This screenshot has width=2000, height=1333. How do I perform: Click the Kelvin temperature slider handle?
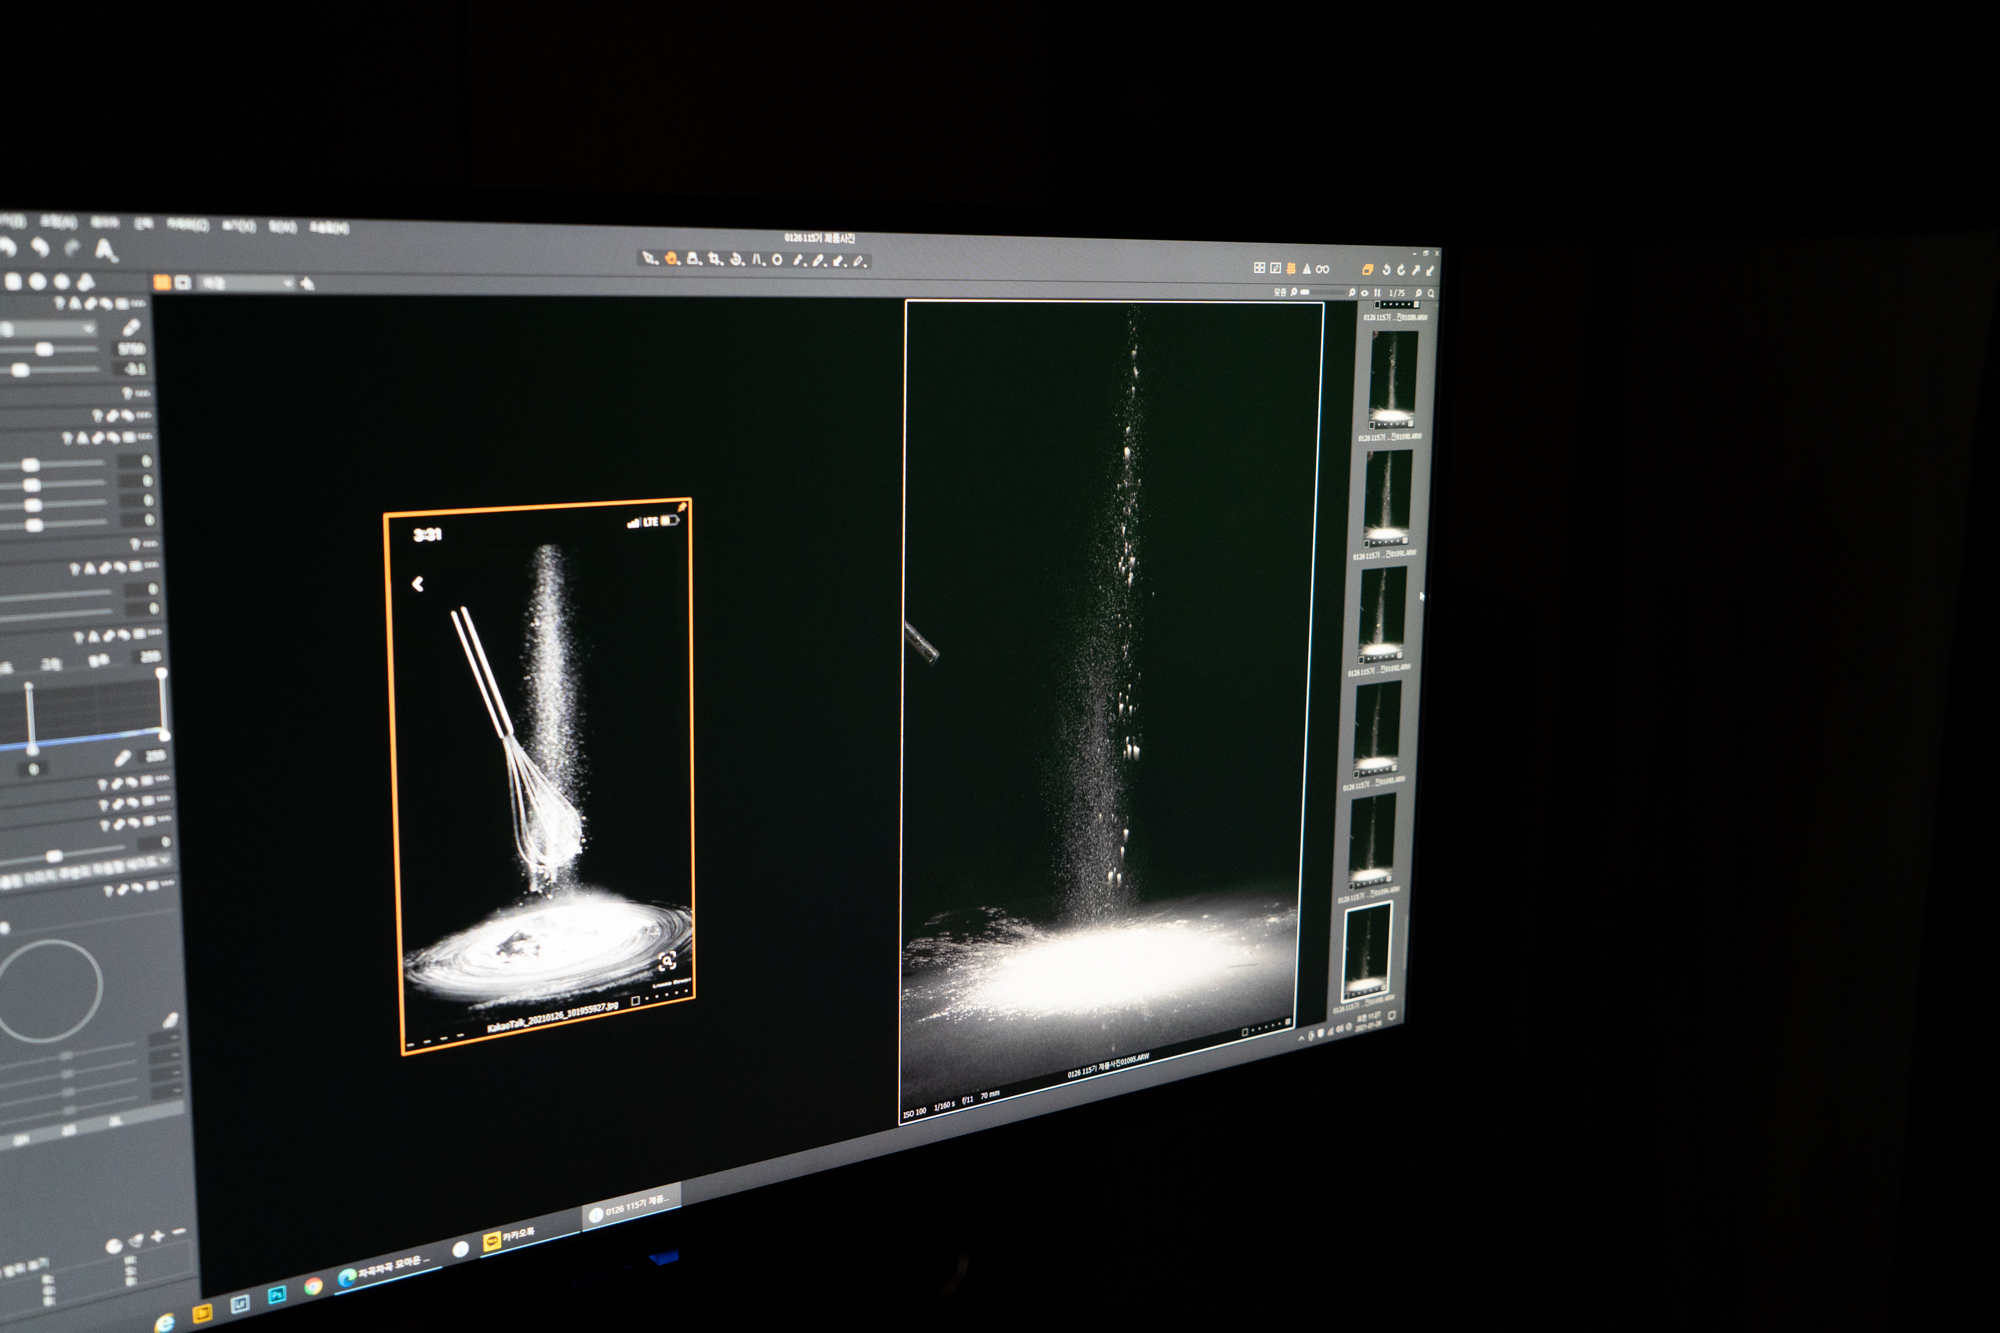pos(44,349)
